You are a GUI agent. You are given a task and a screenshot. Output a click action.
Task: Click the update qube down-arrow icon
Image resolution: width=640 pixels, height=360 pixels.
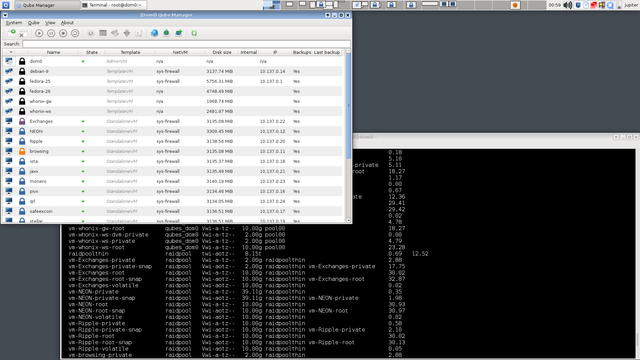127,33
